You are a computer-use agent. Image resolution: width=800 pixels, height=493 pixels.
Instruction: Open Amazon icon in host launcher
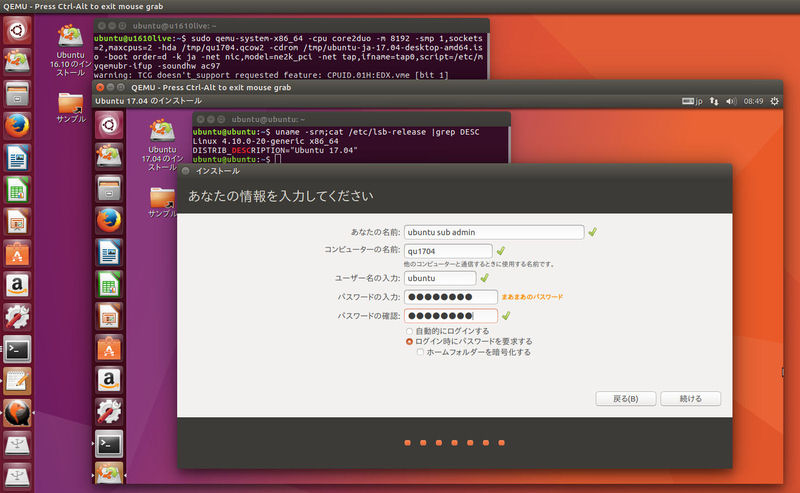[17, 285]
